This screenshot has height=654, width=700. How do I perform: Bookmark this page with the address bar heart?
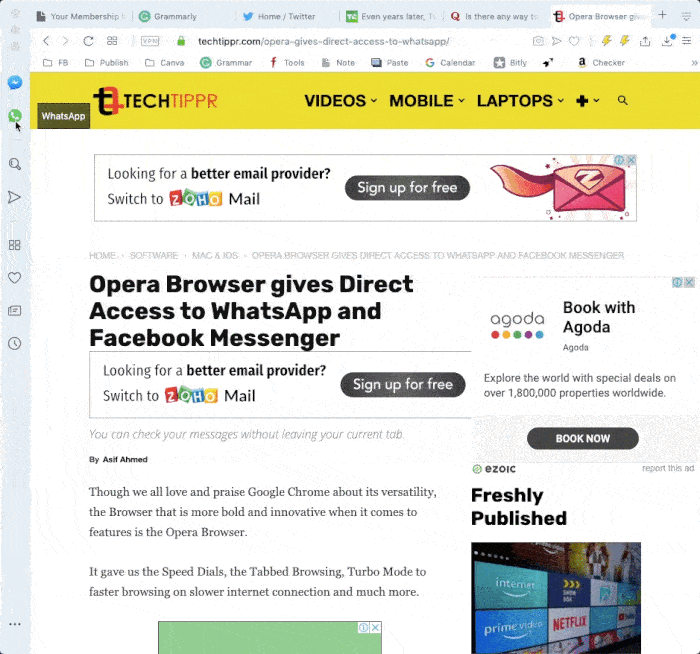point(574,41)
